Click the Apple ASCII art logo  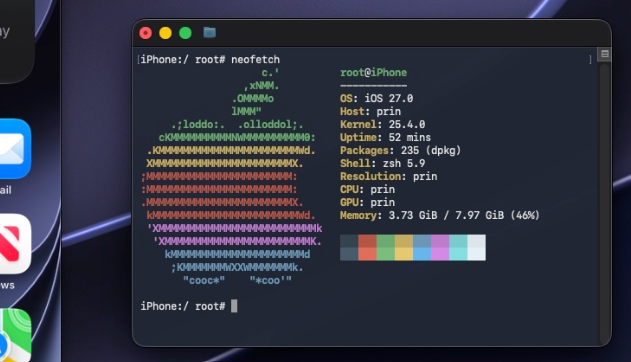[231, 176]
